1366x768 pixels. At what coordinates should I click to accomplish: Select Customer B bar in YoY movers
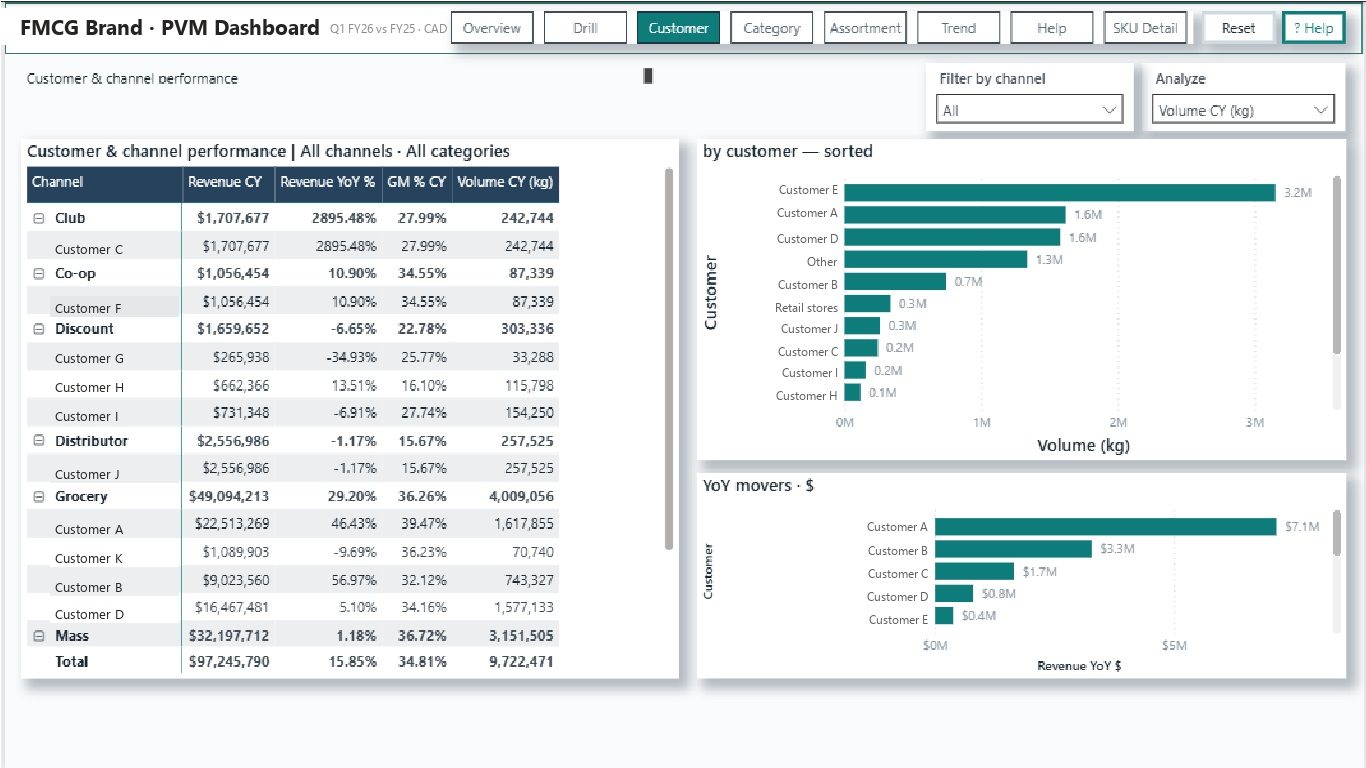pos(1014,550)
